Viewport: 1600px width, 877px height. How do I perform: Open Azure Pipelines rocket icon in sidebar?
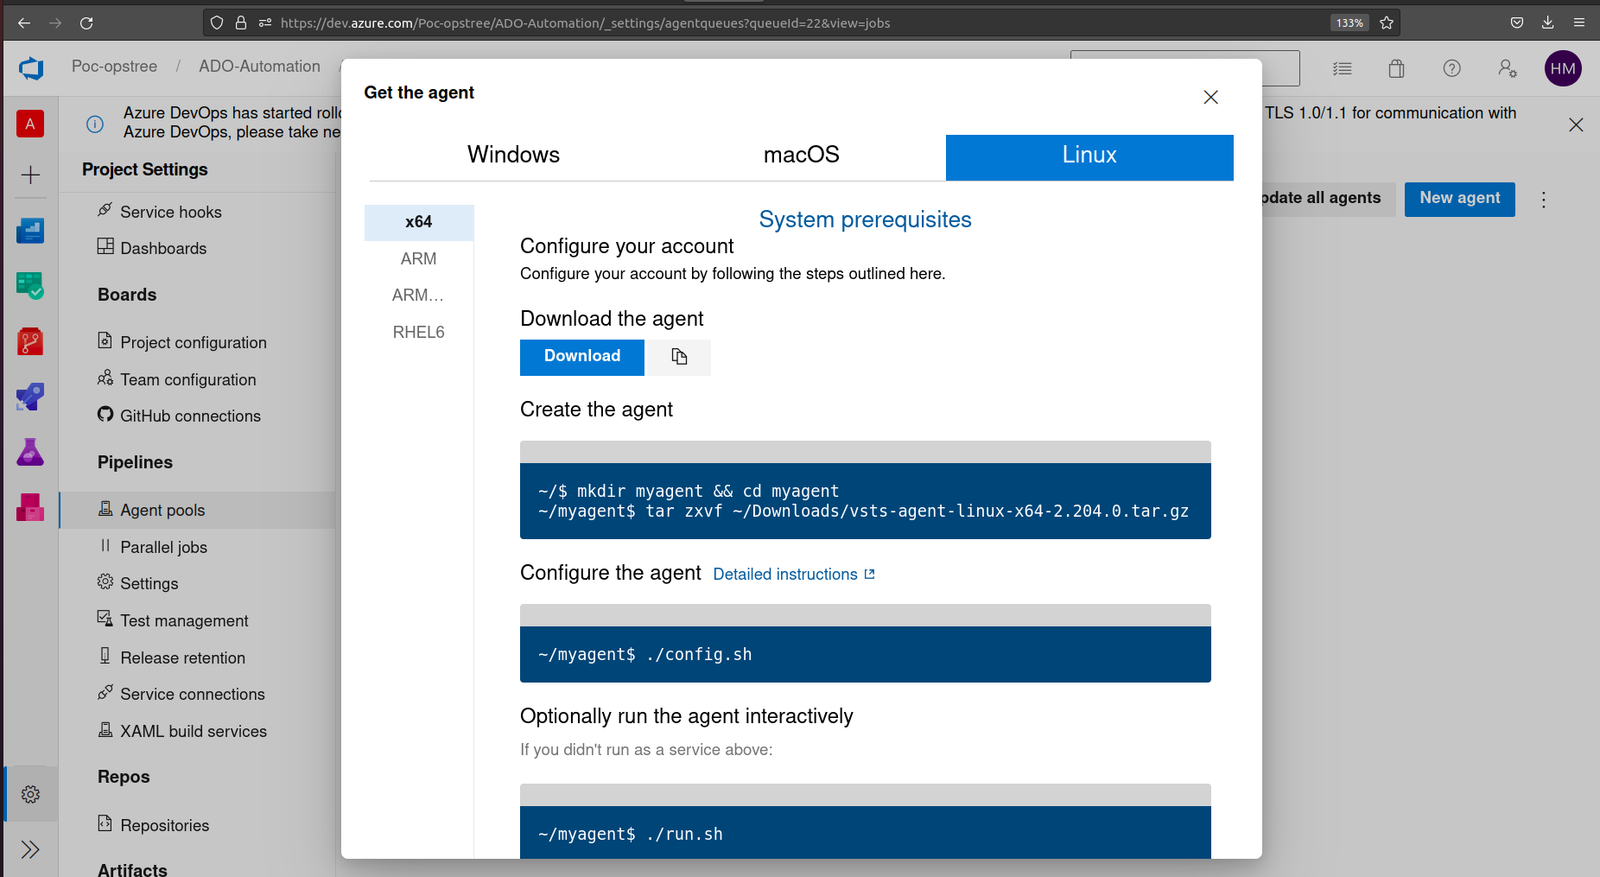30,397
